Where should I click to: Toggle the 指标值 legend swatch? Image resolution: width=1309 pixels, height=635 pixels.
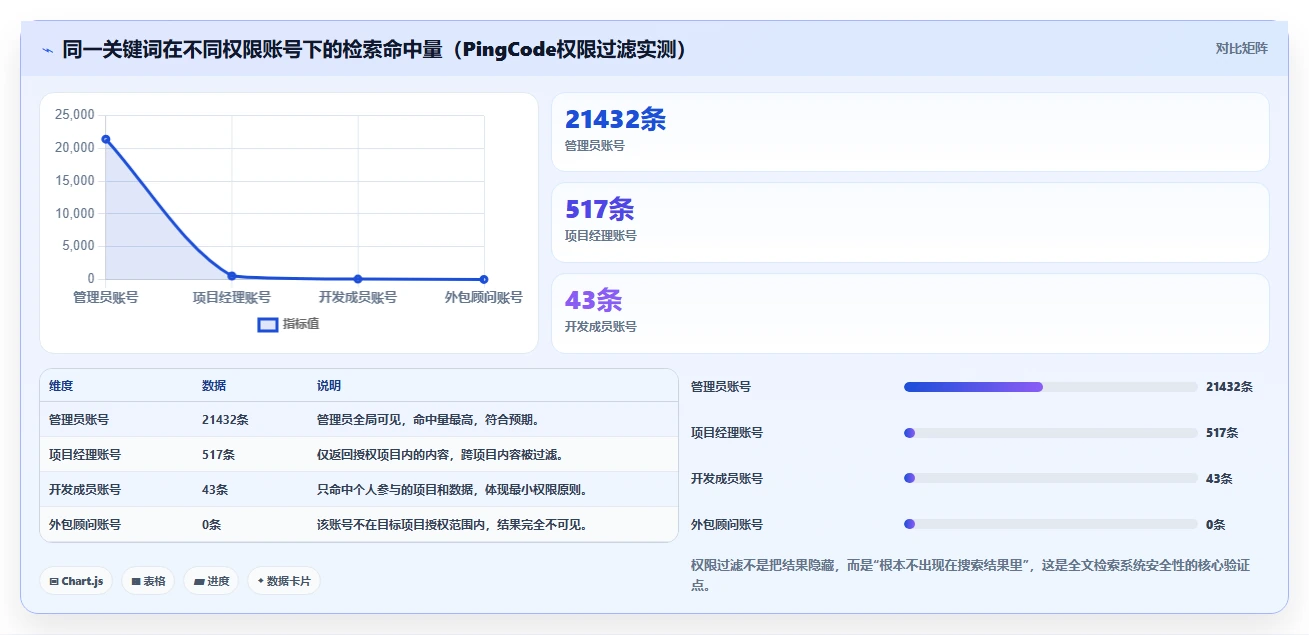point(268,324)
